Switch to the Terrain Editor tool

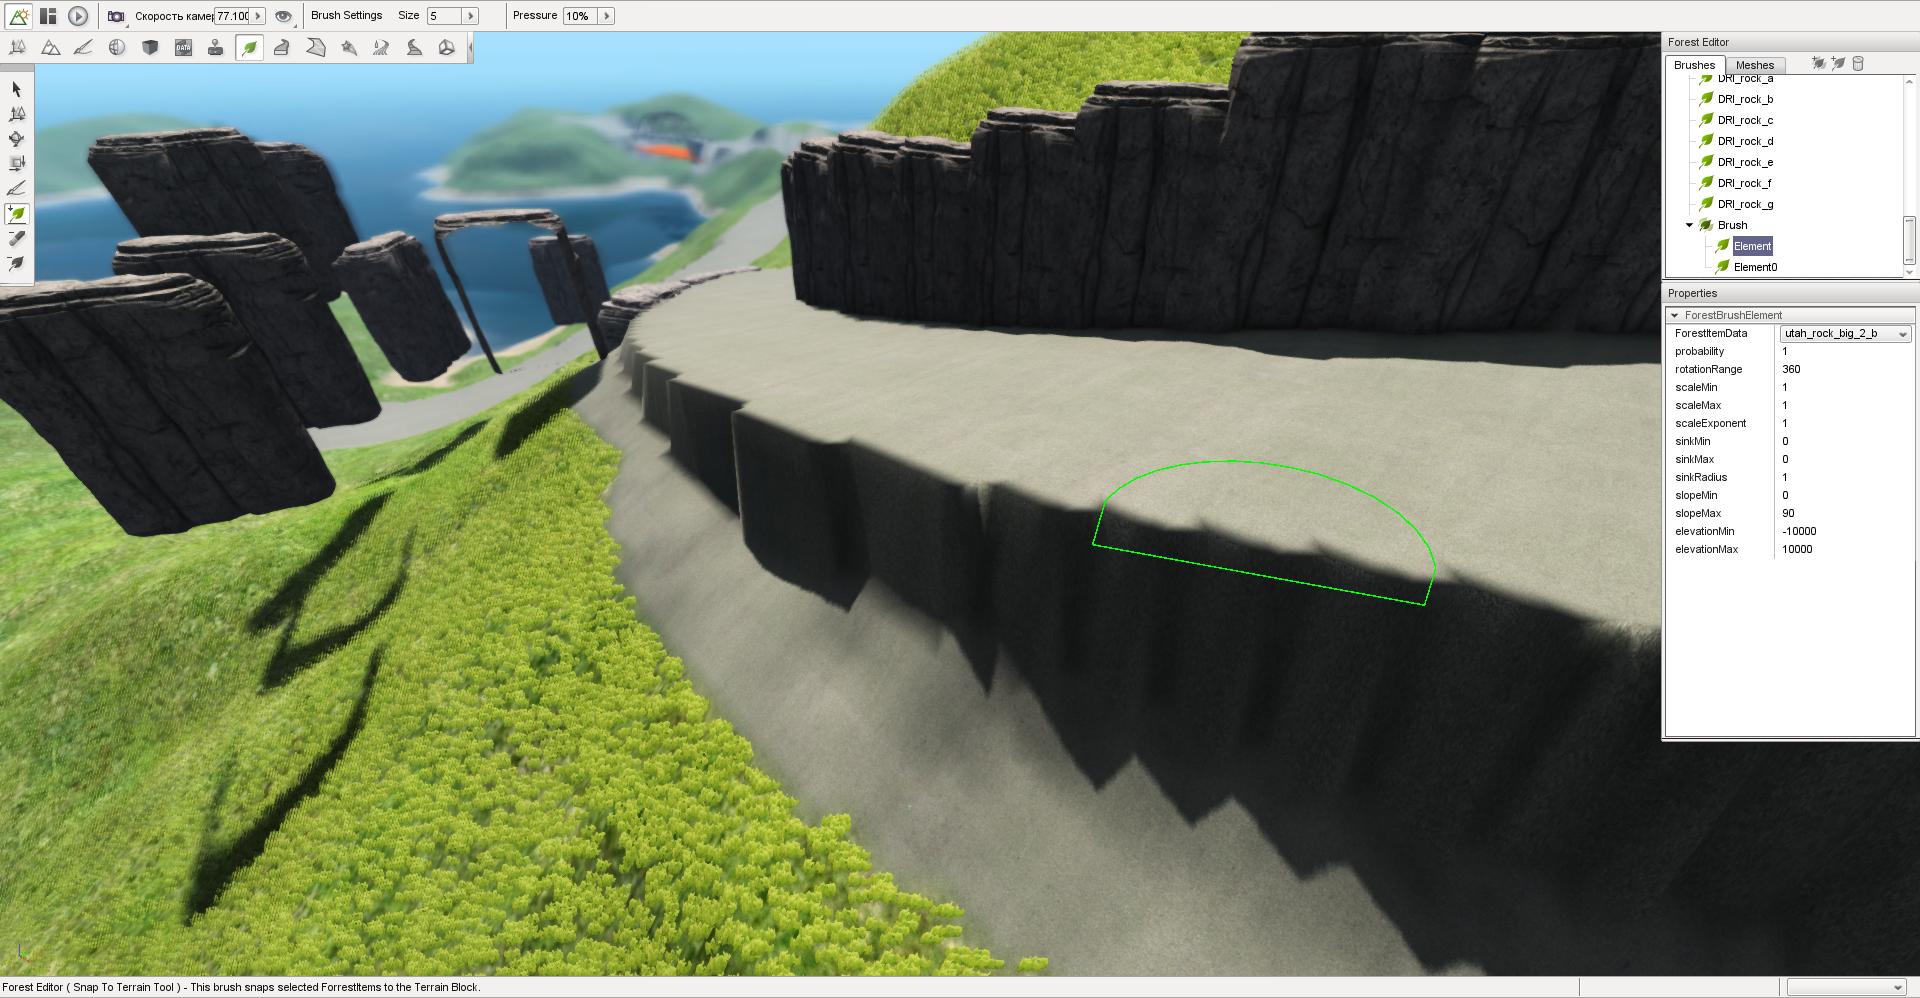point(50,47)
